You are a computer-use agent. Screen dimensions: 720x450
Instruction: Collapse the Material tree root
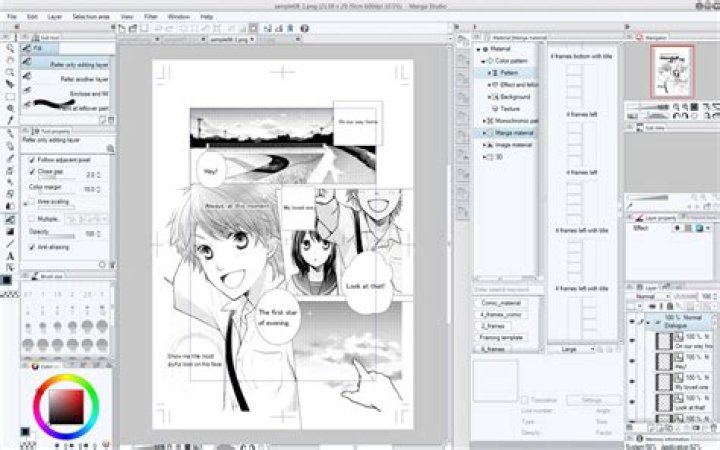pyautogui.click(x=478, y=49)
